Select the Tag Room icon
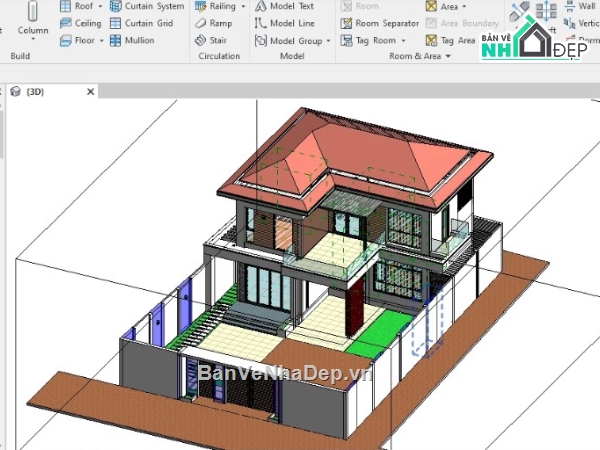This screenshot has height=450, width=600. click(x=346, y=41)
